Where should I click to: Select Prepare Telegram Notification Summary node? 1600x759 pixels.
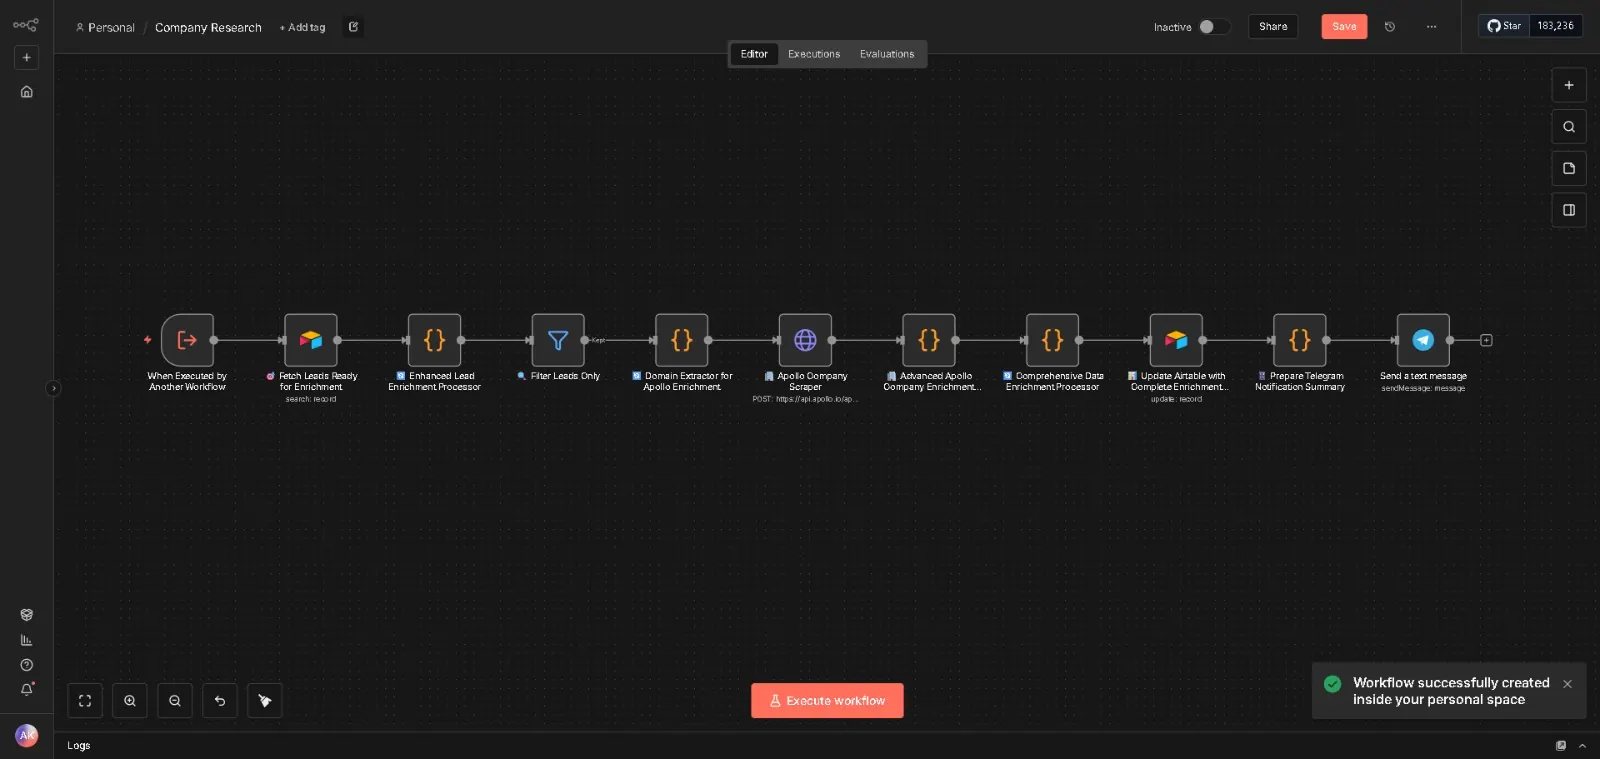point(1300,340)
